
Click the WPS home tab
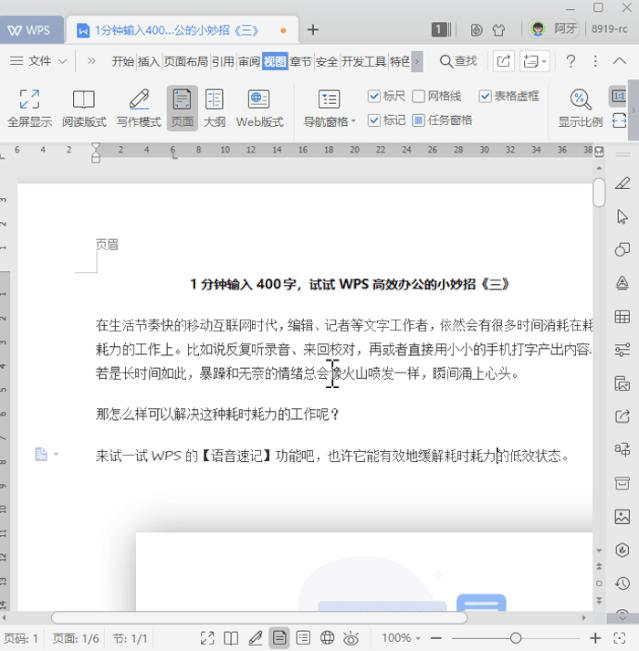point(32,30)
